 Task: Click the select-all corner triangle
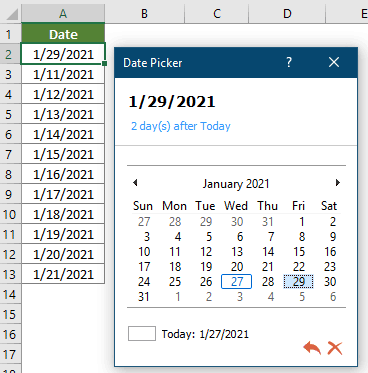12,14
